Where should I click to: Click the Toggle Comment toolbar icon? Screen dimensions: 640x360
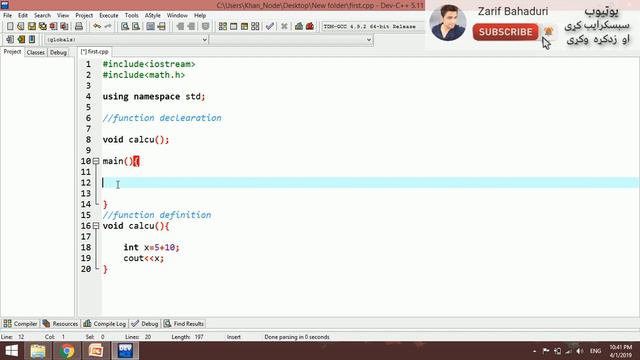pyautogui.click(x=205, y=27)
